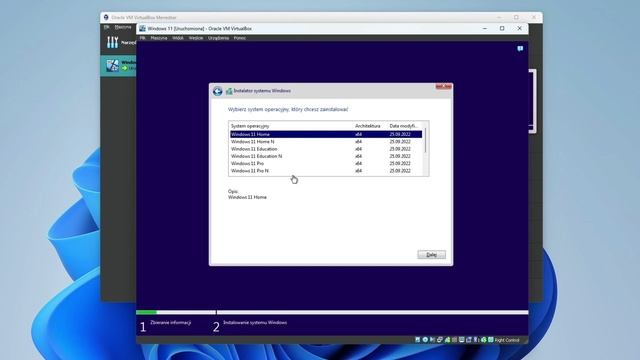Click the optical disc status bar icon
Image resolution: width=640 pixels, height=360 pixels.
point(425,340)
